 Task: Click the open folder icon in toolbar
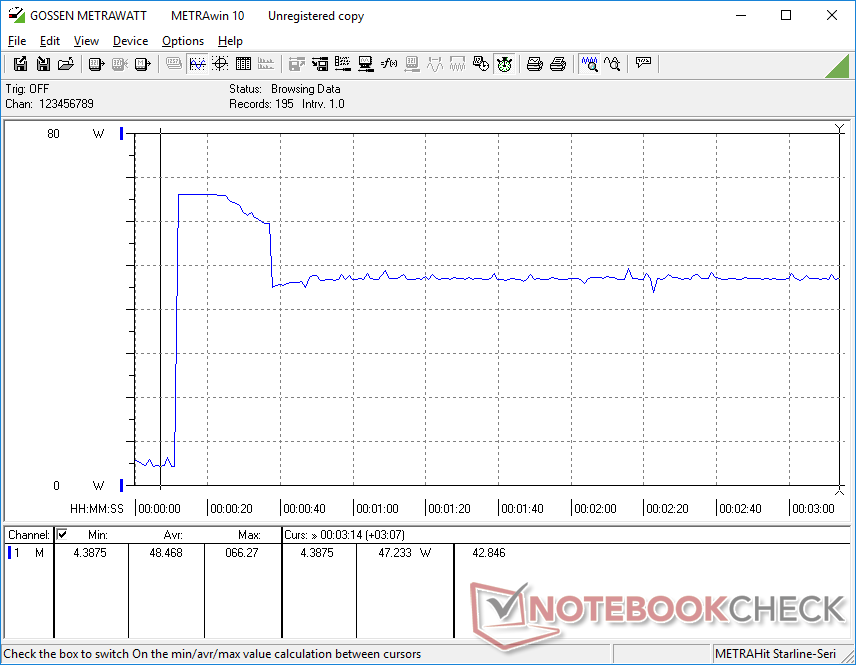[x=66, y=64]
